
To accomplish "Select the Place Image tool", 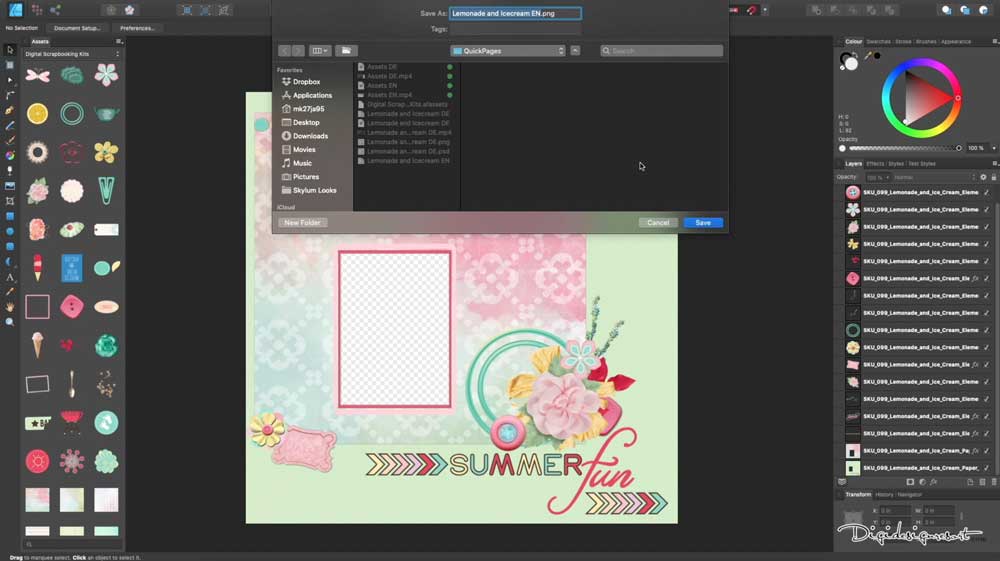I will pos(10,186).
